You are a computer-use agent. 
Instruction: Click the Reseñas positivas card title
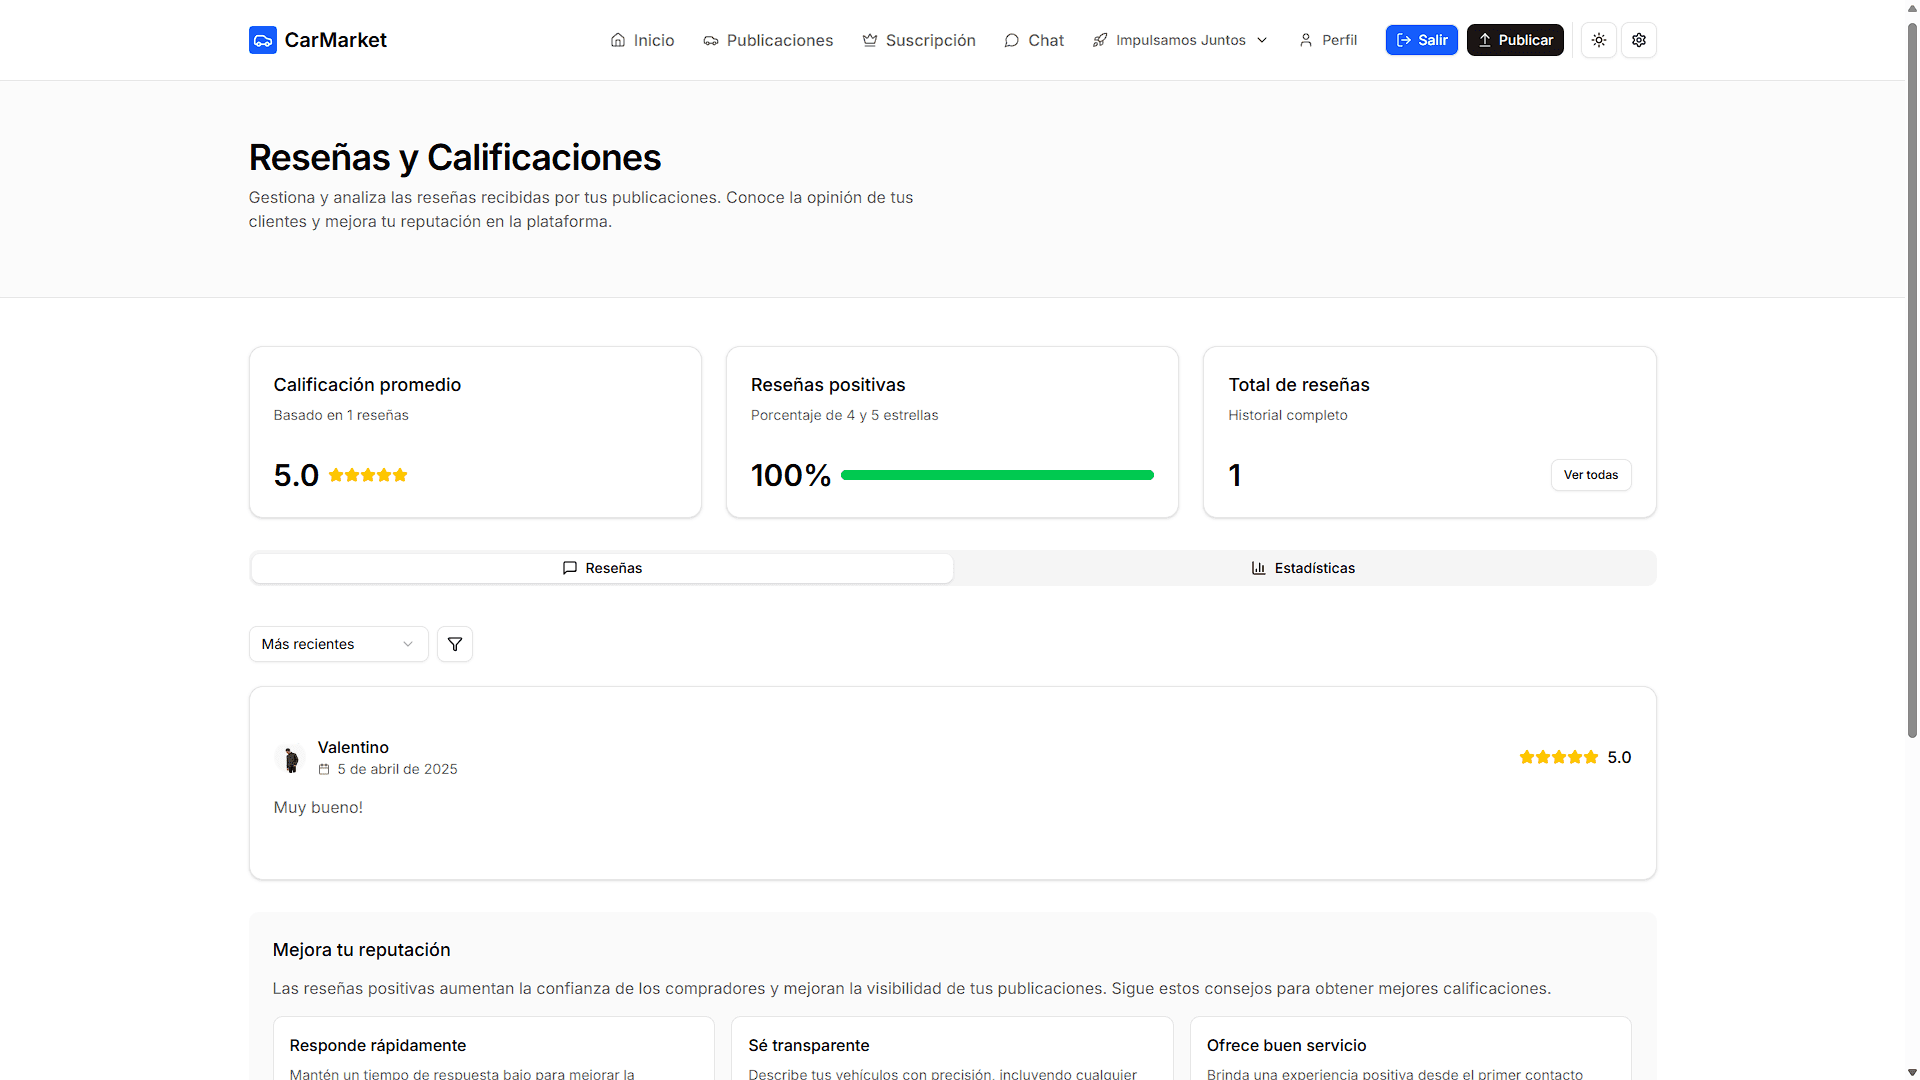click(x=828, y=385)
